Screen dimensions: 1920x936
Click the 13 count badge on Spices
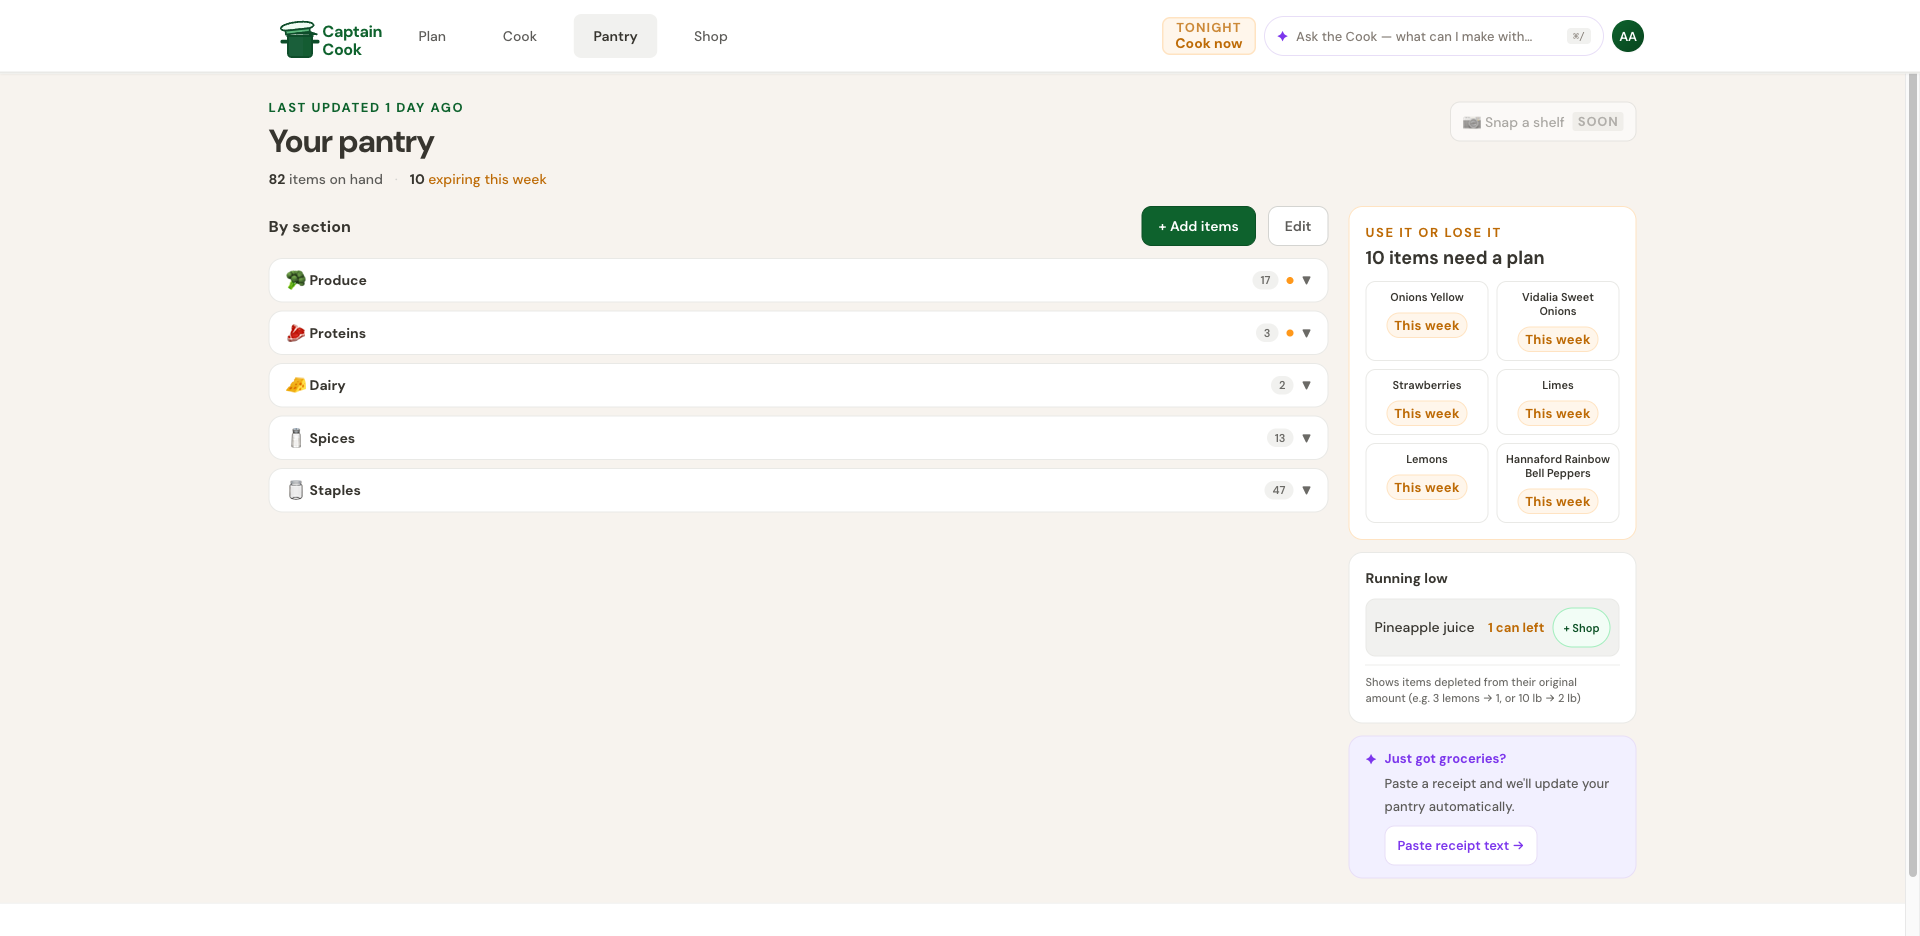(1280, 438)
